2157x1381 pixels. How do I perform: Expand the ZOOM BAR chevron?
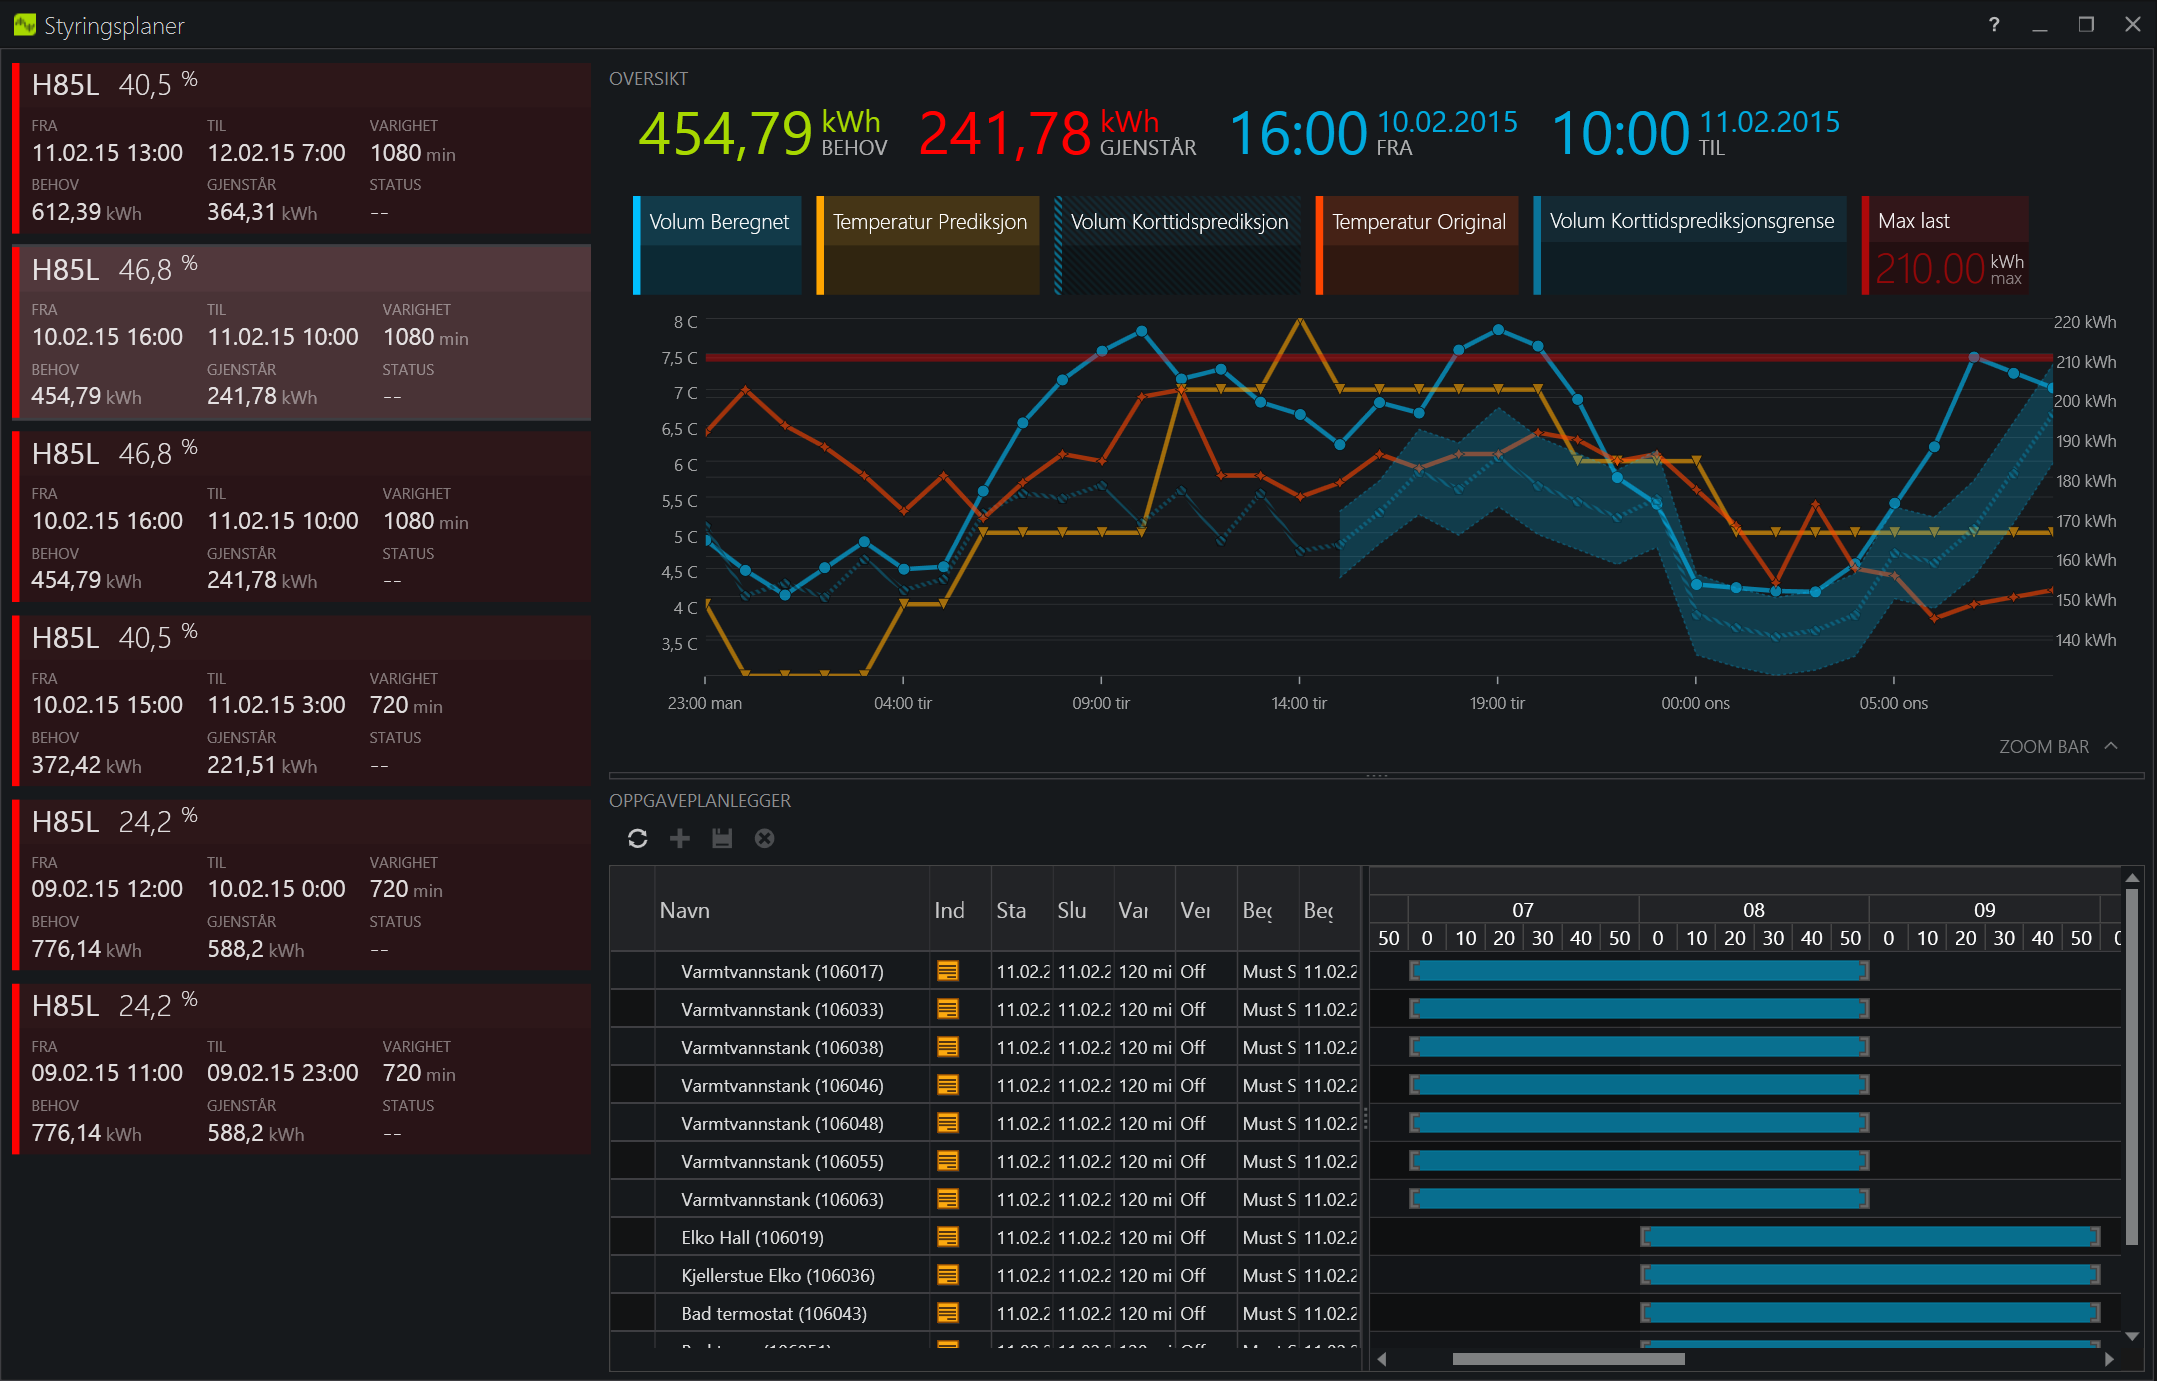click(2111, 746)
